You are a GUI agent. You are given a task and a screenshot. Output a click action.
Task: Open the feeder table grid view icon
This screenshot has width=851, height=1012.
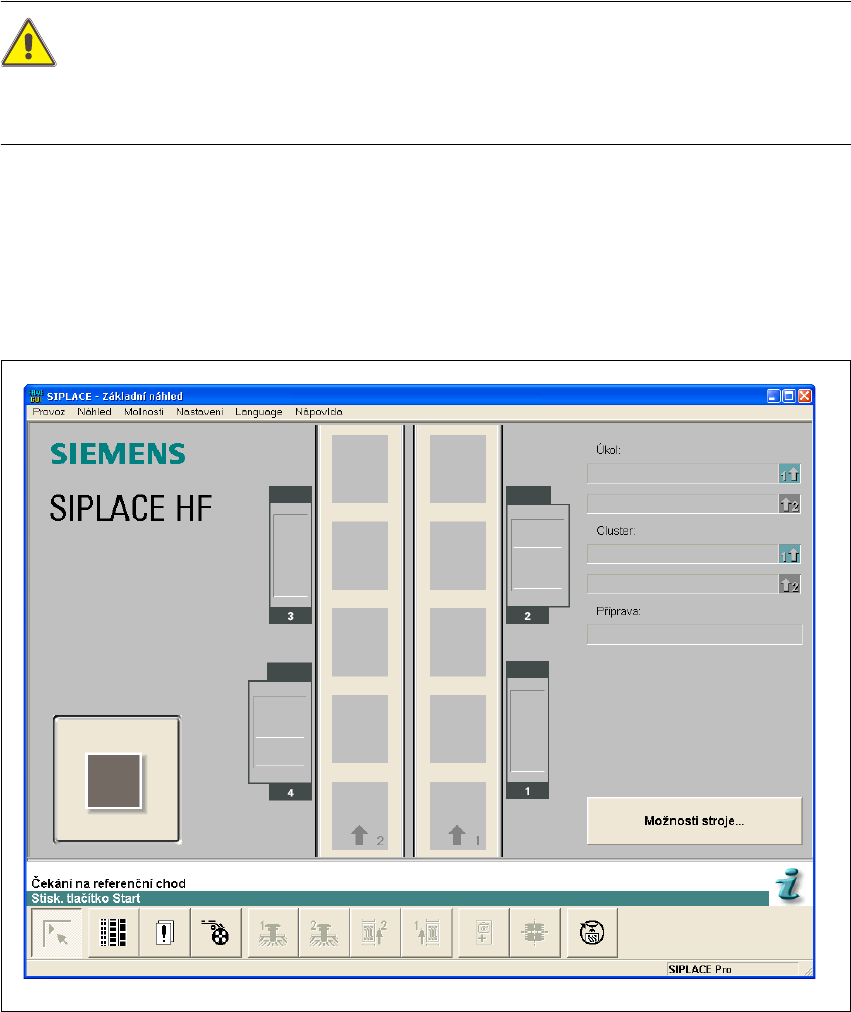pos(113,933)
